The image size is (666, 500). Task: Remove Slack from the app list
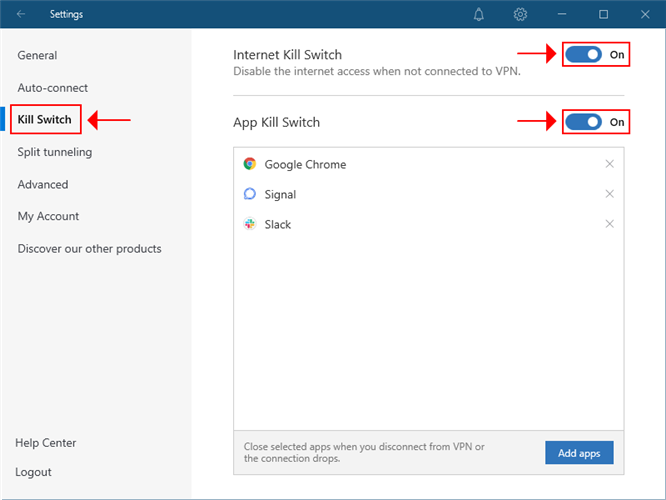(610, 224)
